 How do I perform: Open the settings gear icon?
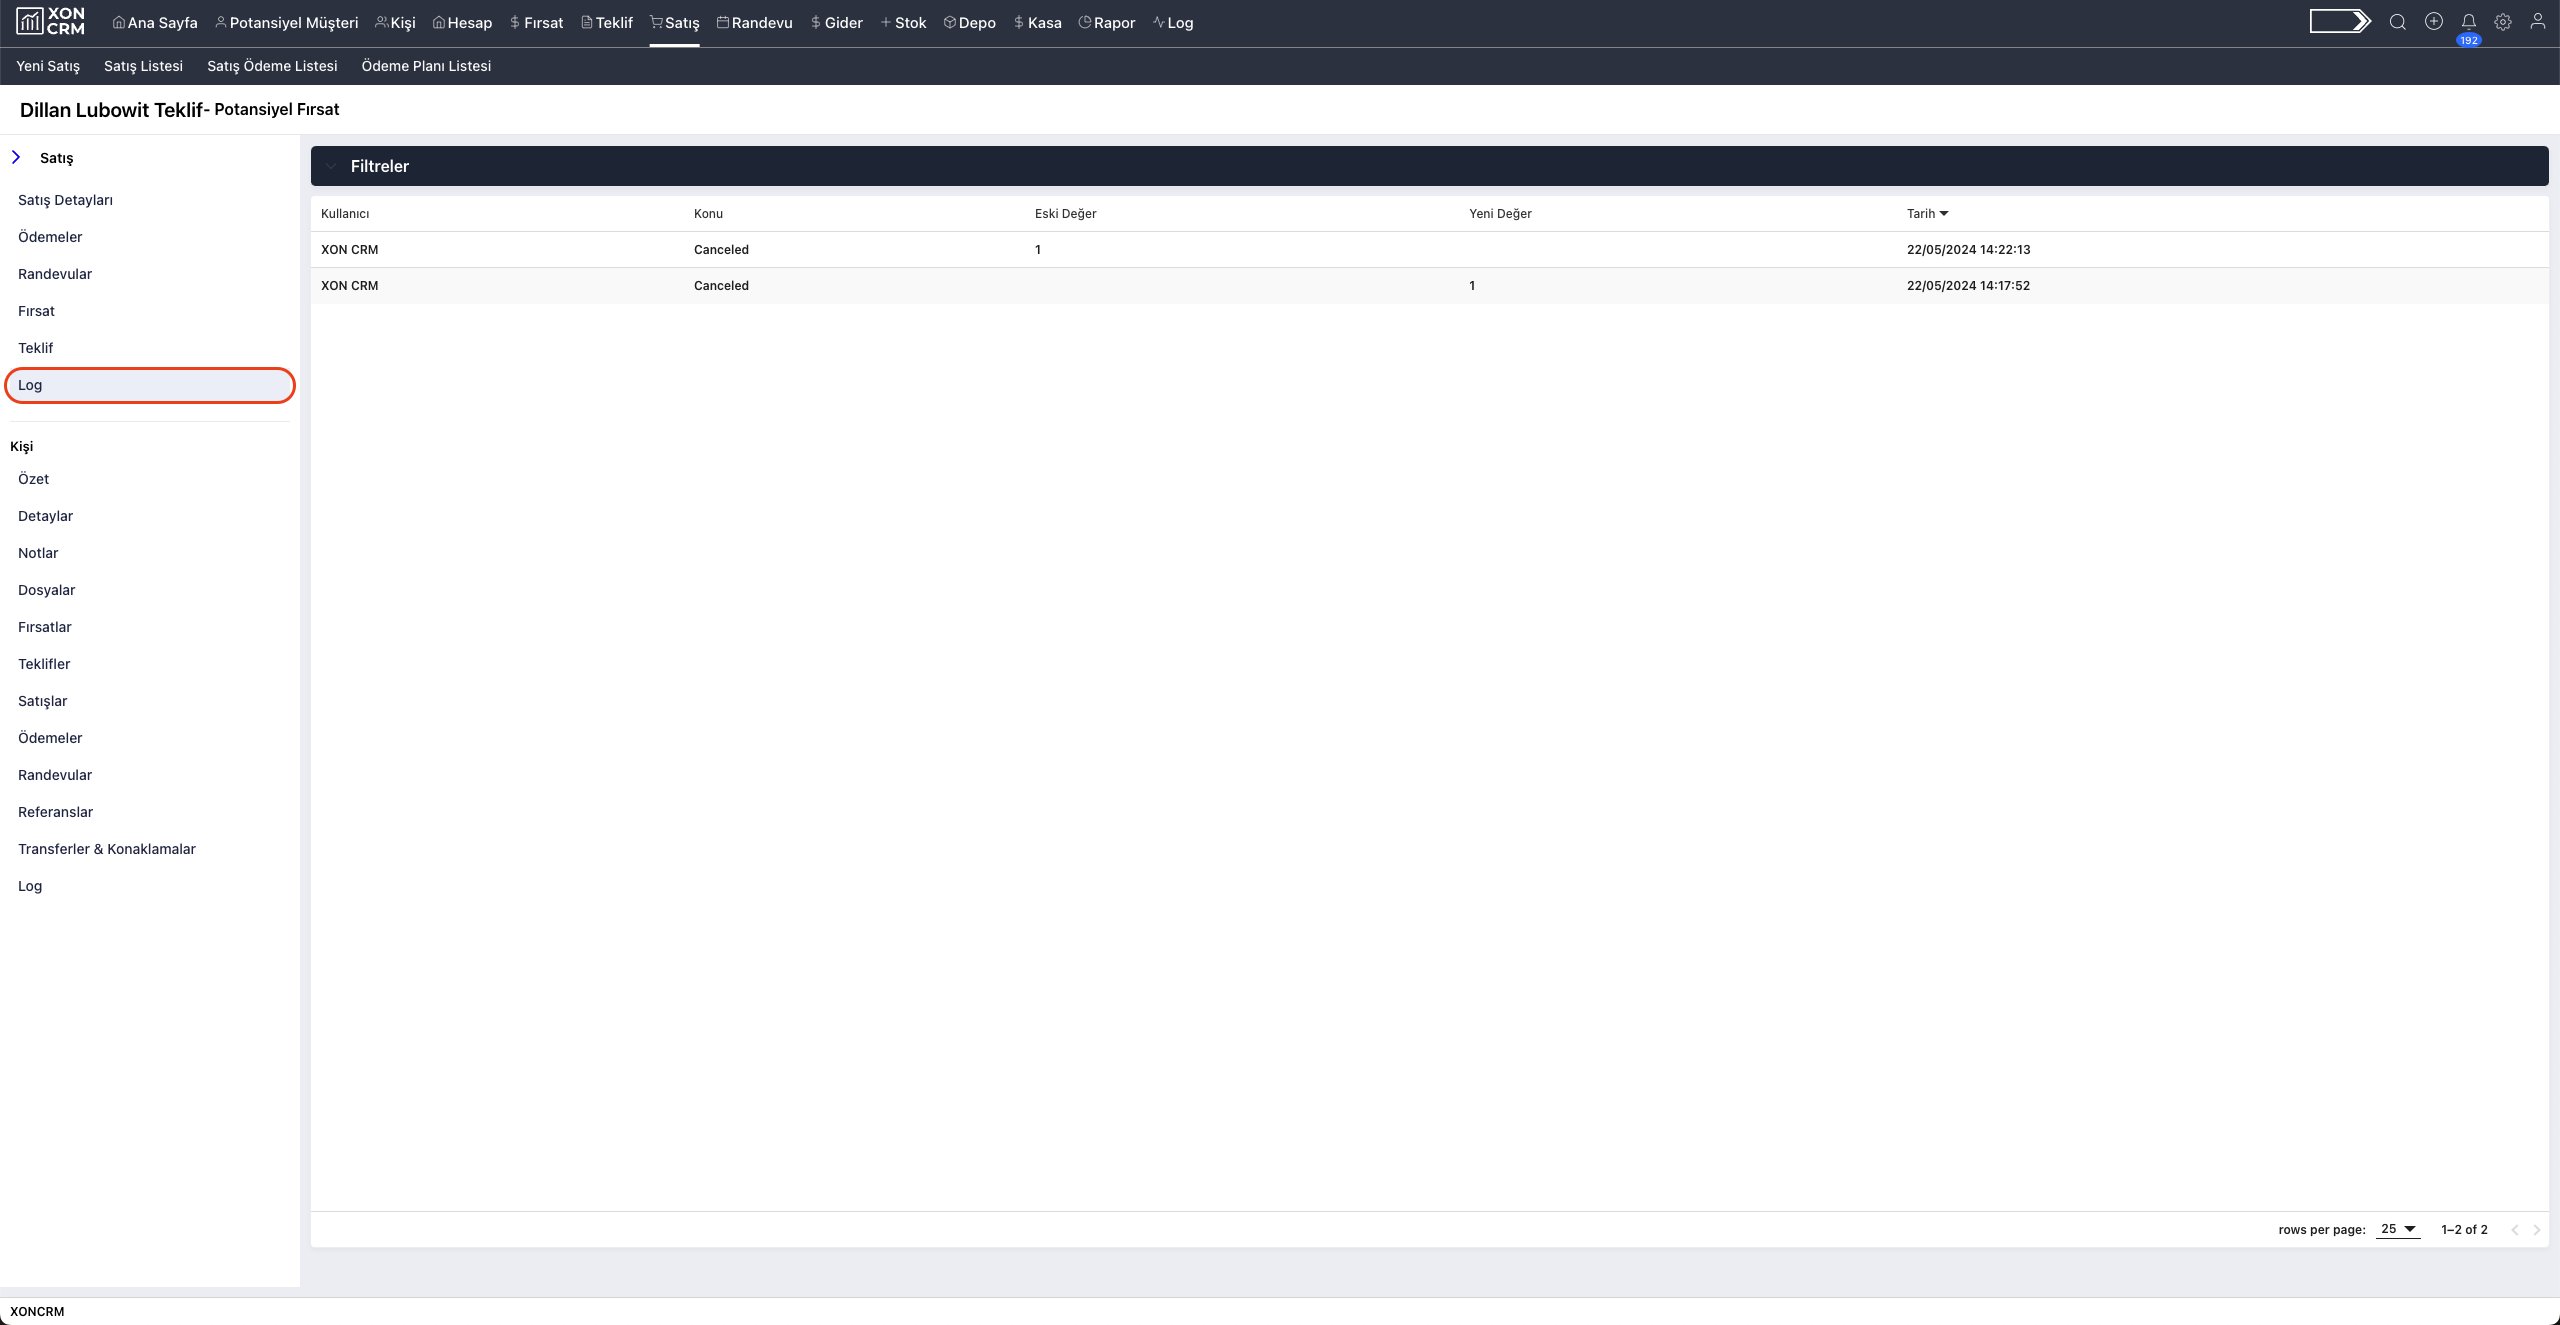coord(2502,22)
